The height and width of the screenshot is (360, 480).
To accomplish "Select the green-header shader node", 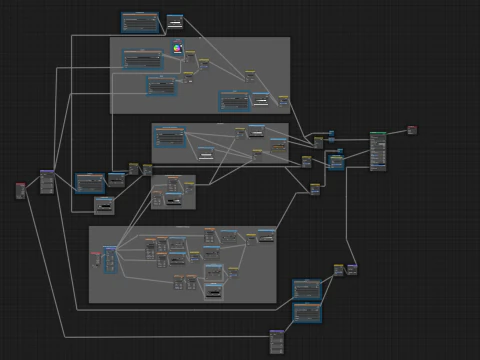I will [x=378, y=152].
